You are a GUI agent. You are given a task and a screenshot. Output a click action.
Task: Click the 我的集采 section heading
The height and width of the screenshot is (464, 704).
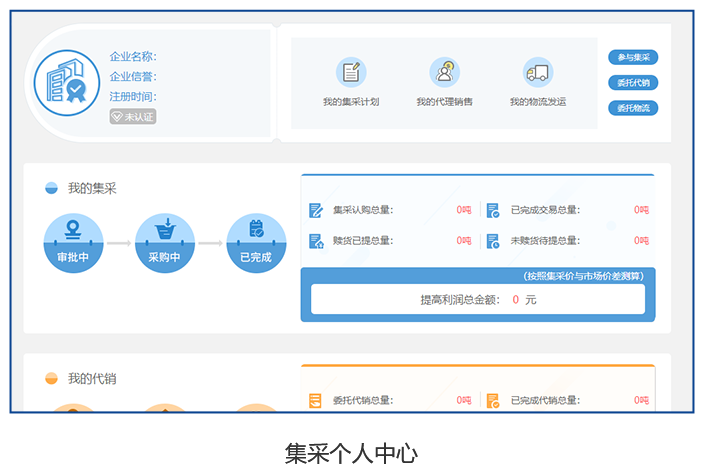(92, 188)
